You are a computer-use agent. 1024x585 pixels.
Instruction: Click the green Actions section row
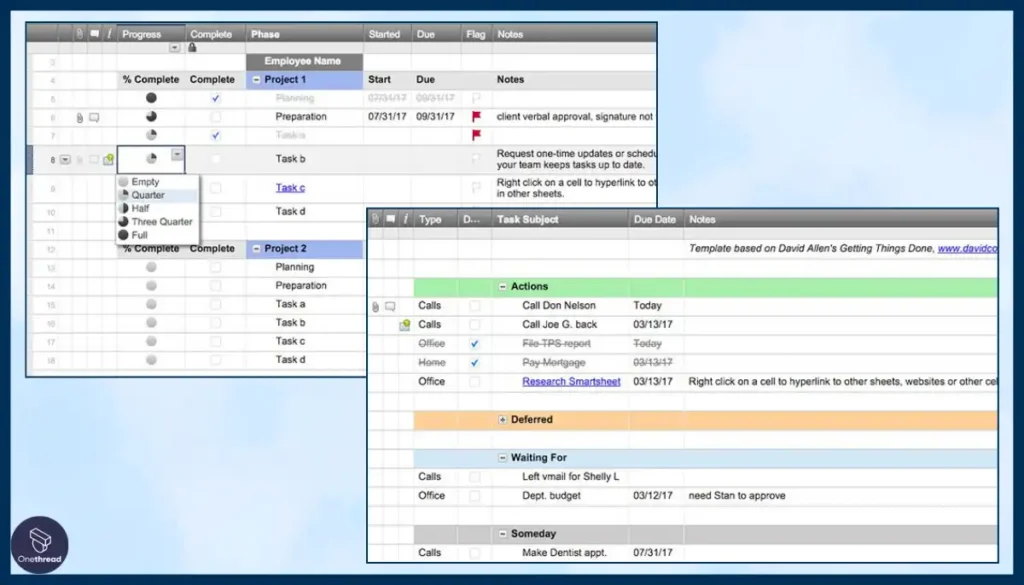(705, 287)
